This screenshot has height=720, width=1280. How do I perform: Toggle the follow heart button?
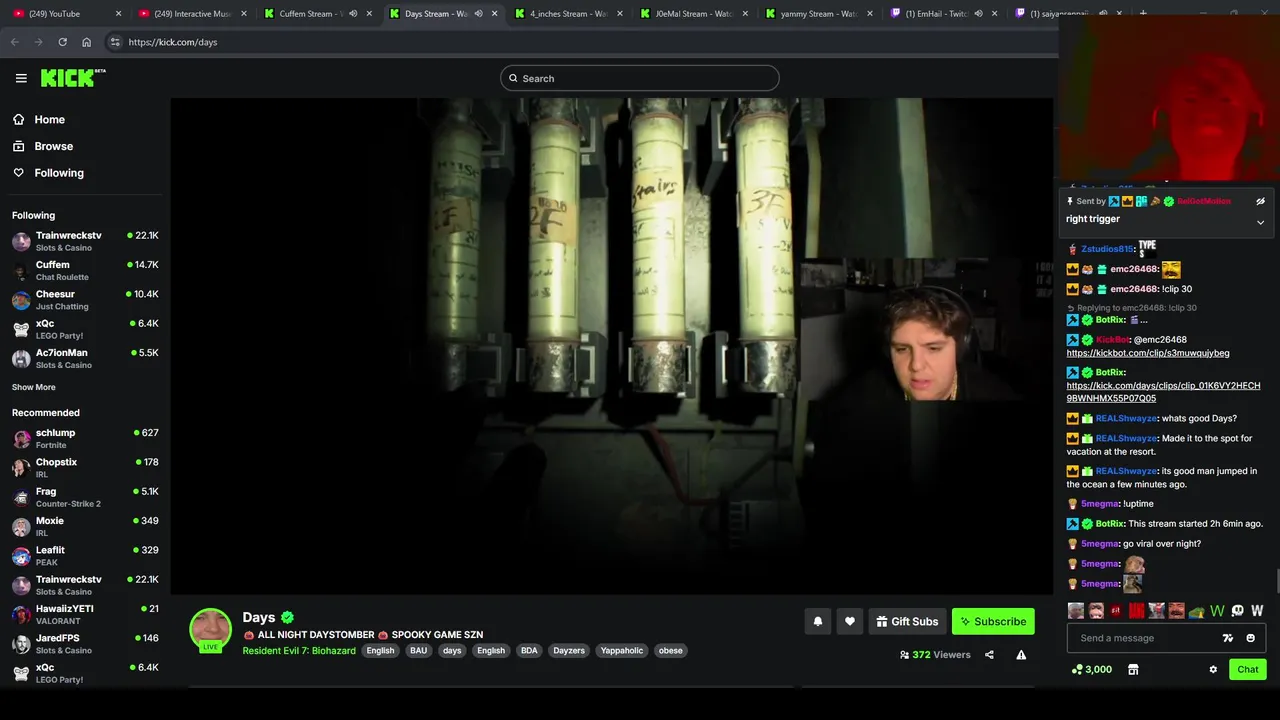click(x=850, y=621)
